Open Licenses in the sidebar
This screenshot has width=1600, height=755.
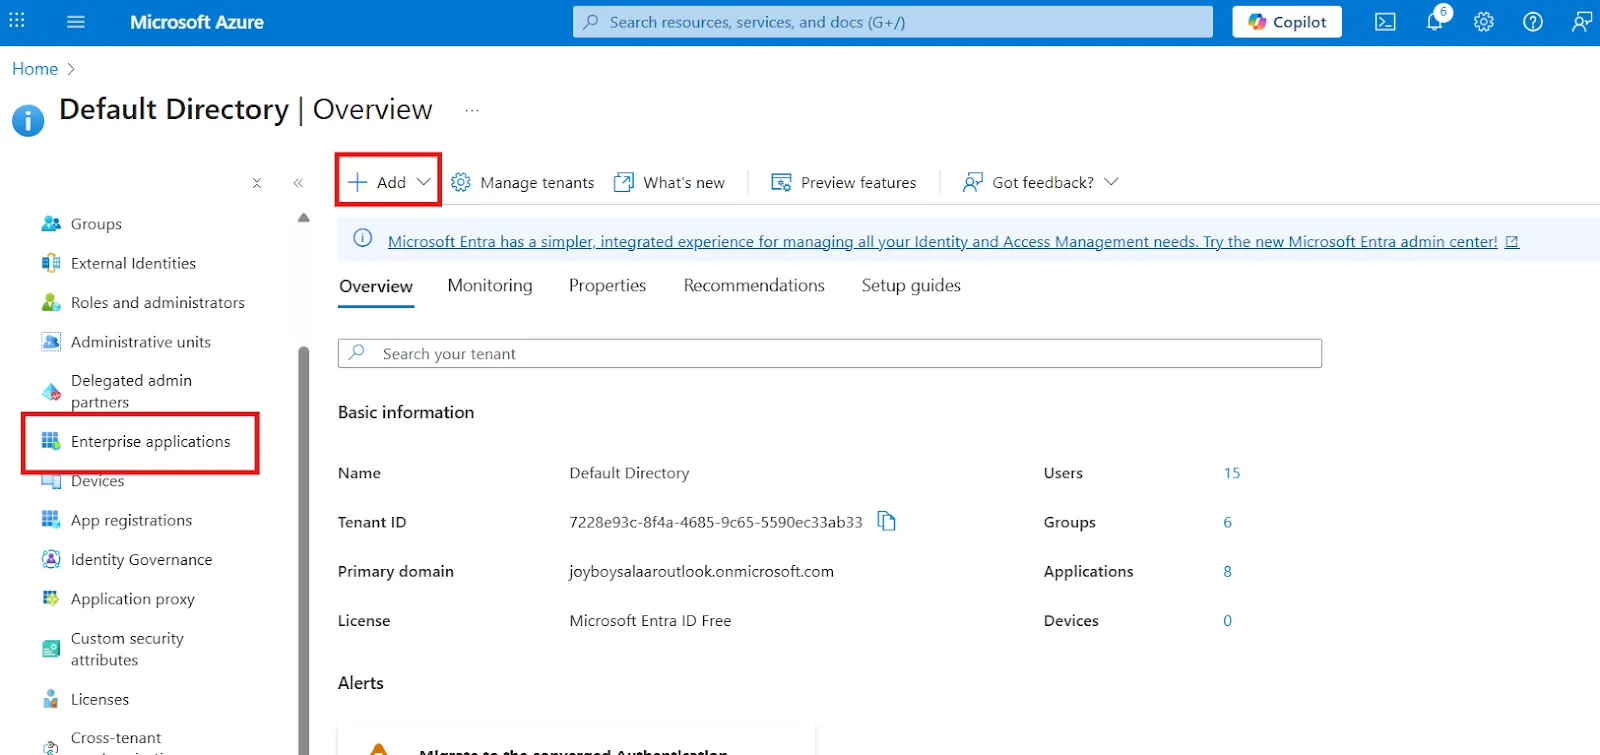tap(99, 699)
